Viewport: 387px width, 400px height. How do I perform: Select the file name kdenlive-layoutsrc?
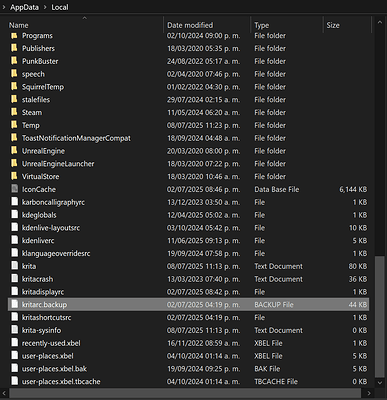point(51,228)
